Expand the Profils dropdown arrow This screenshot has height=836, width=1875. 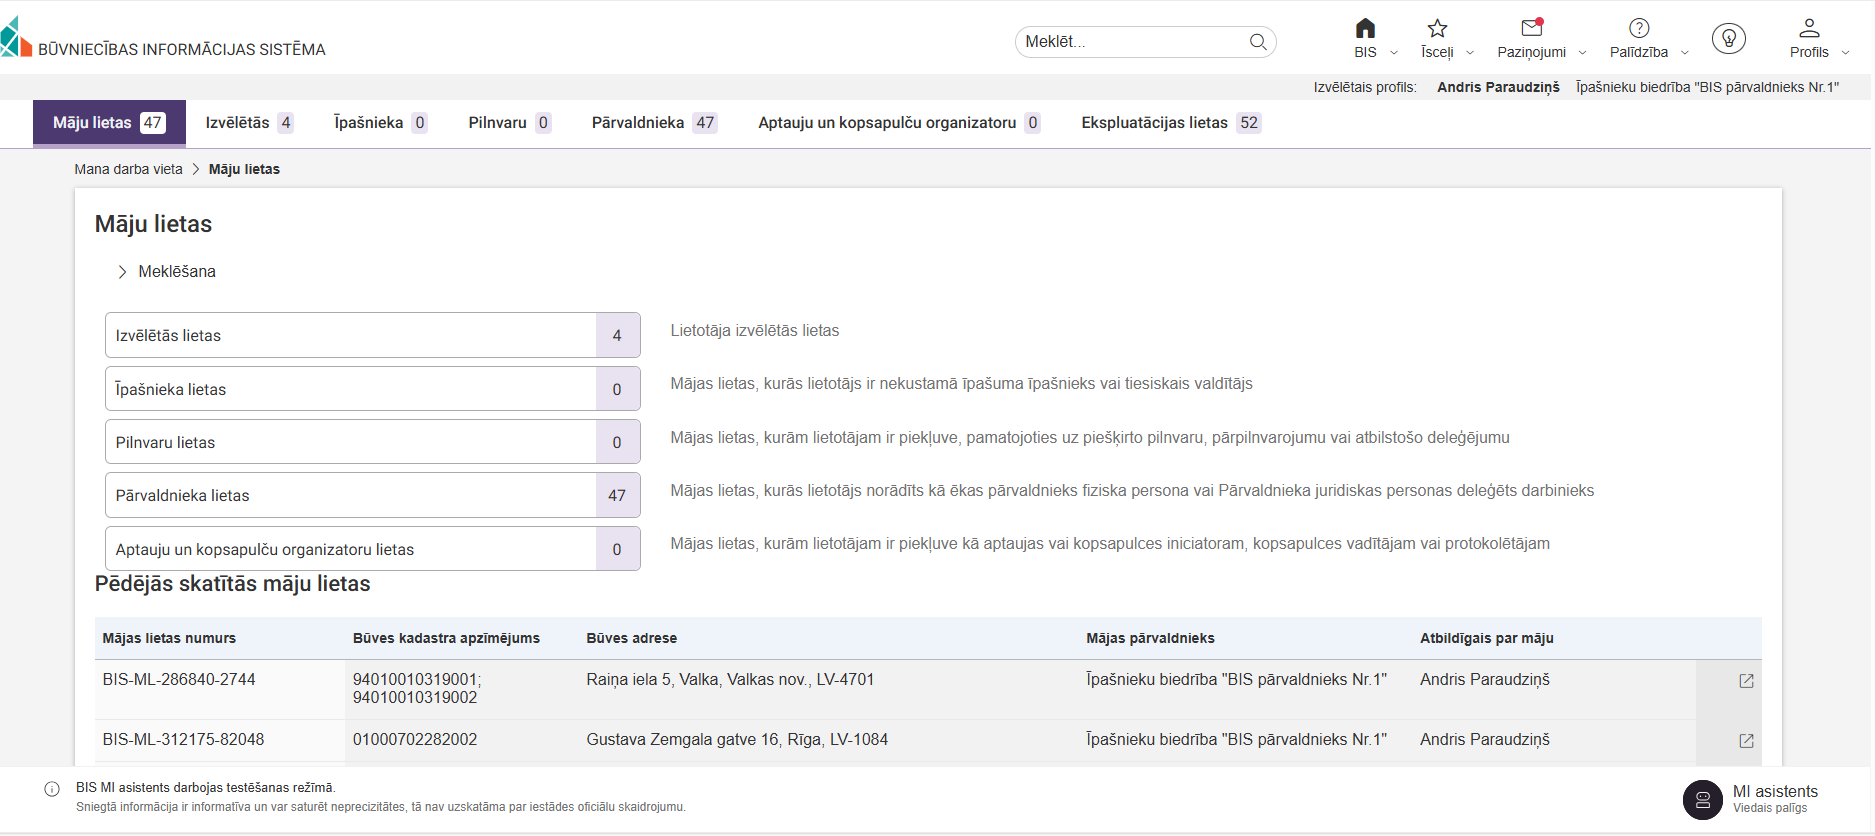tap(1845, 53)
